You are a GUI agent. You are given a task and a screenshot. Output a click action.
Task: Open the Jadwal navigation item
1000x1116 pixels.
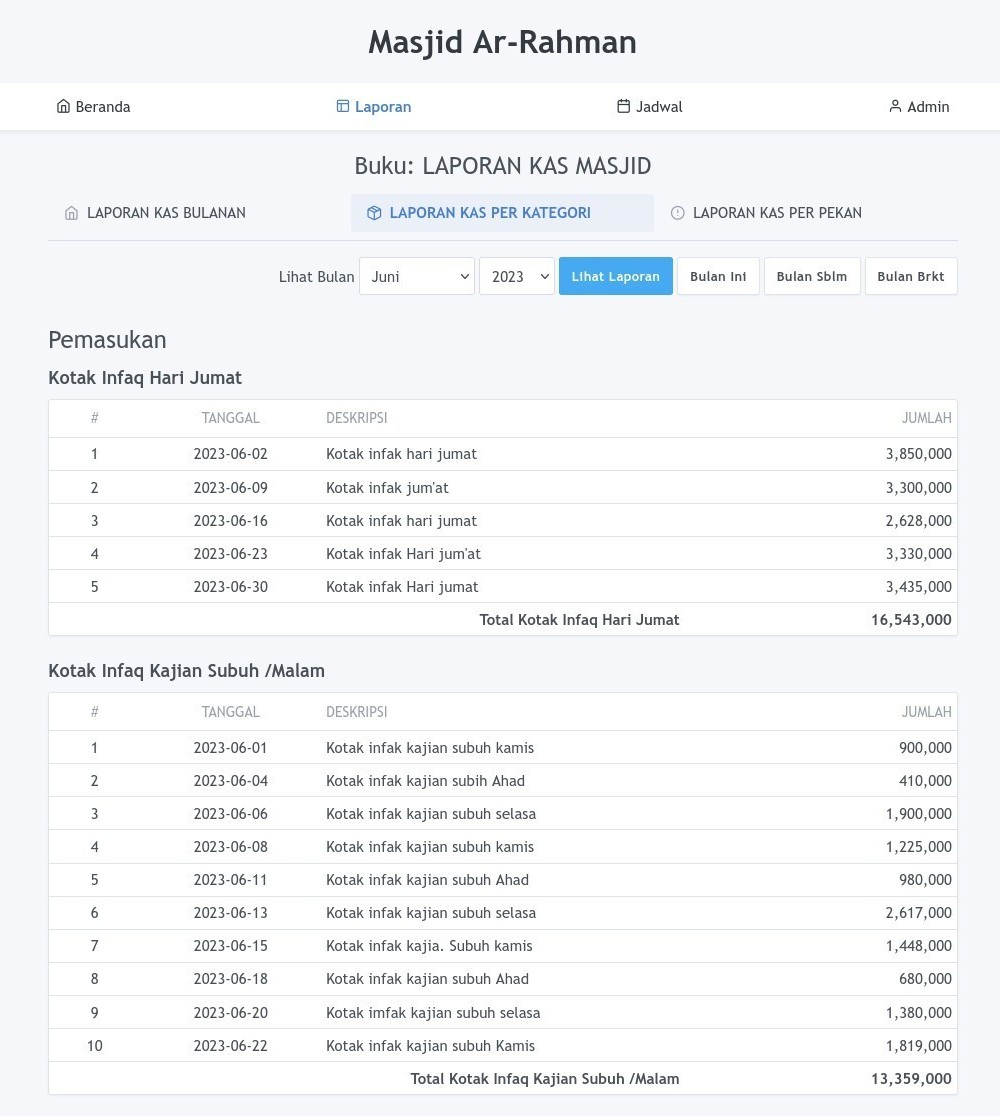(650, 107)
